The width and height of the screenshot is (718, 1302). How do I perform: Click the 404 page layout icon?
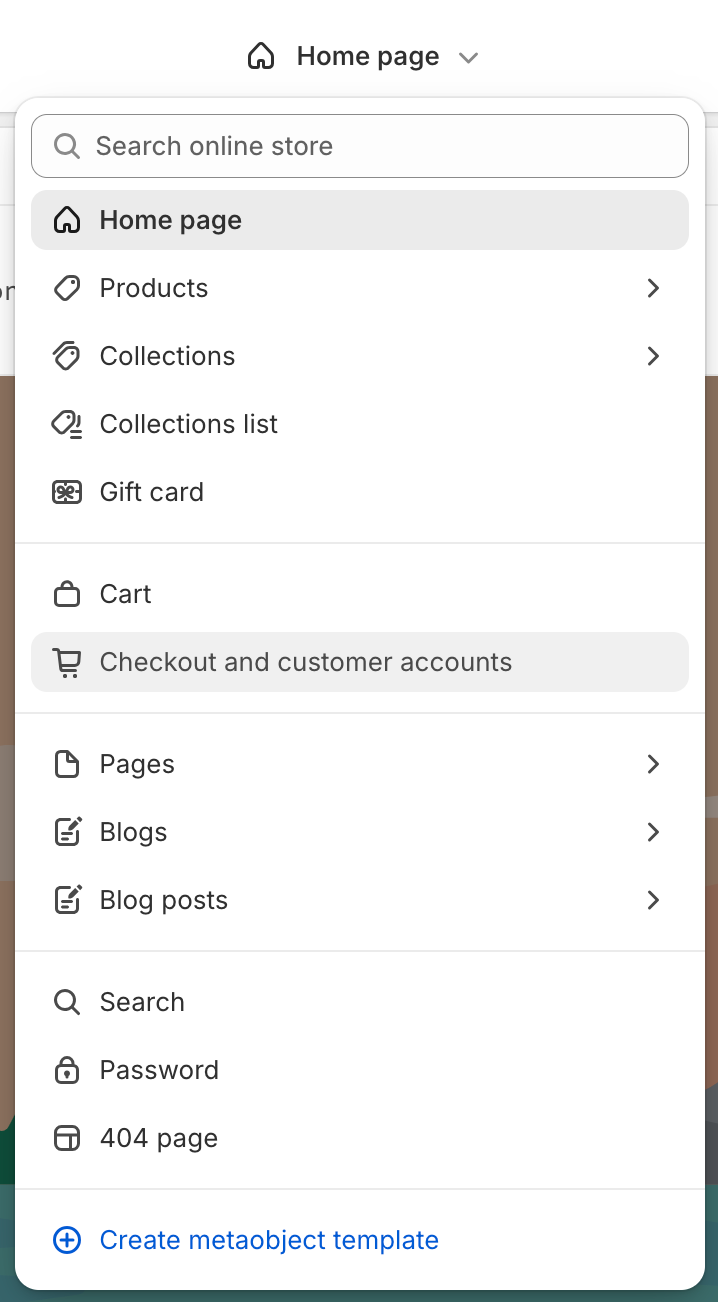pos(67,1138)
